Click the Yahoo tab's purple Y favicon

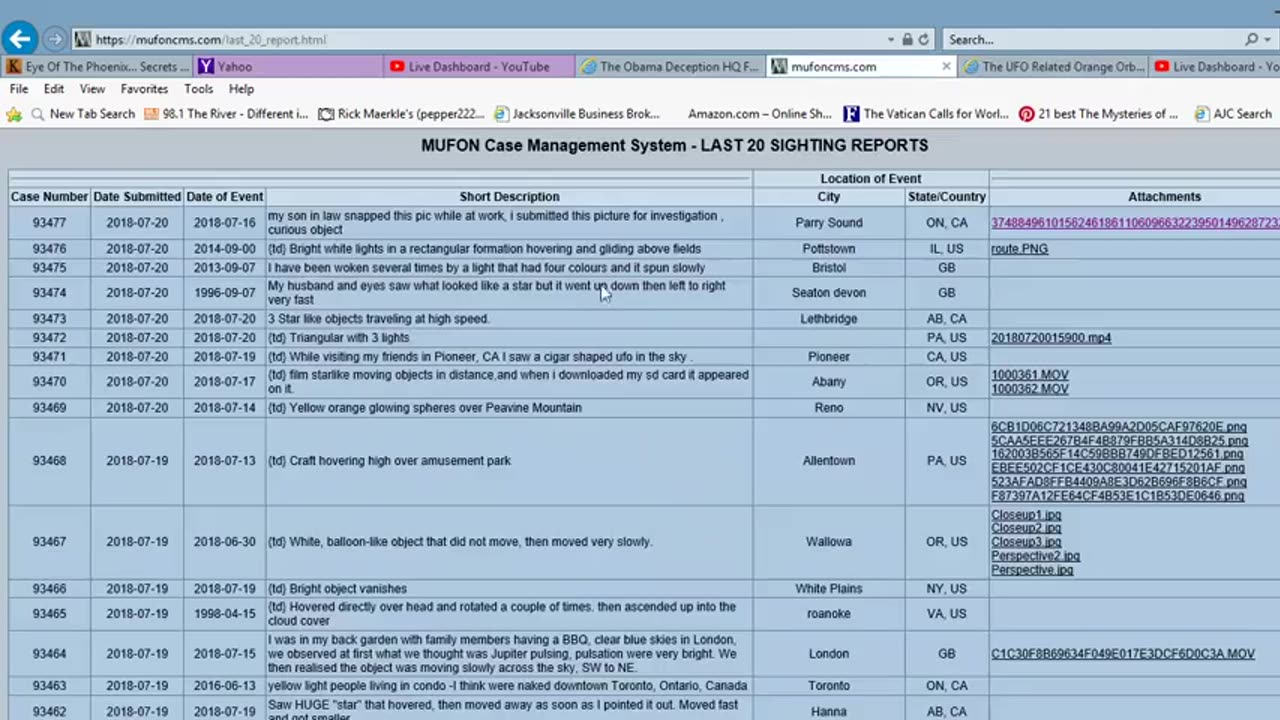206,67
